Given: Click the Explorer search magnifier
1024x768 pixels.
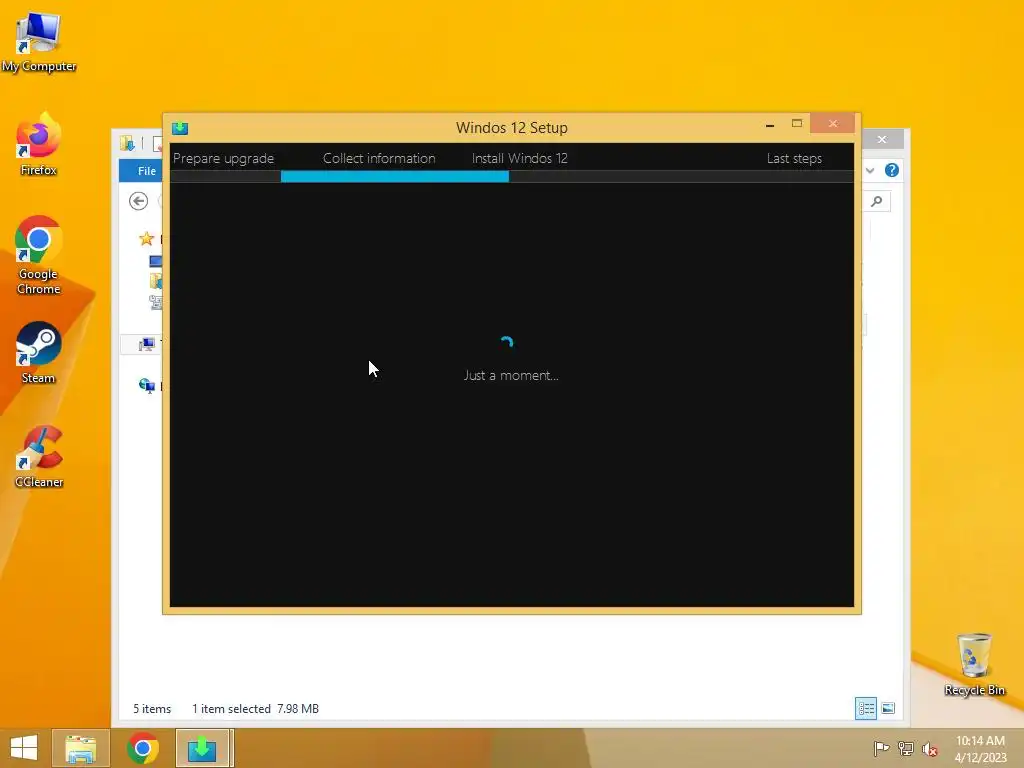Looking at the screenshot, I should [x=877, y=201].
